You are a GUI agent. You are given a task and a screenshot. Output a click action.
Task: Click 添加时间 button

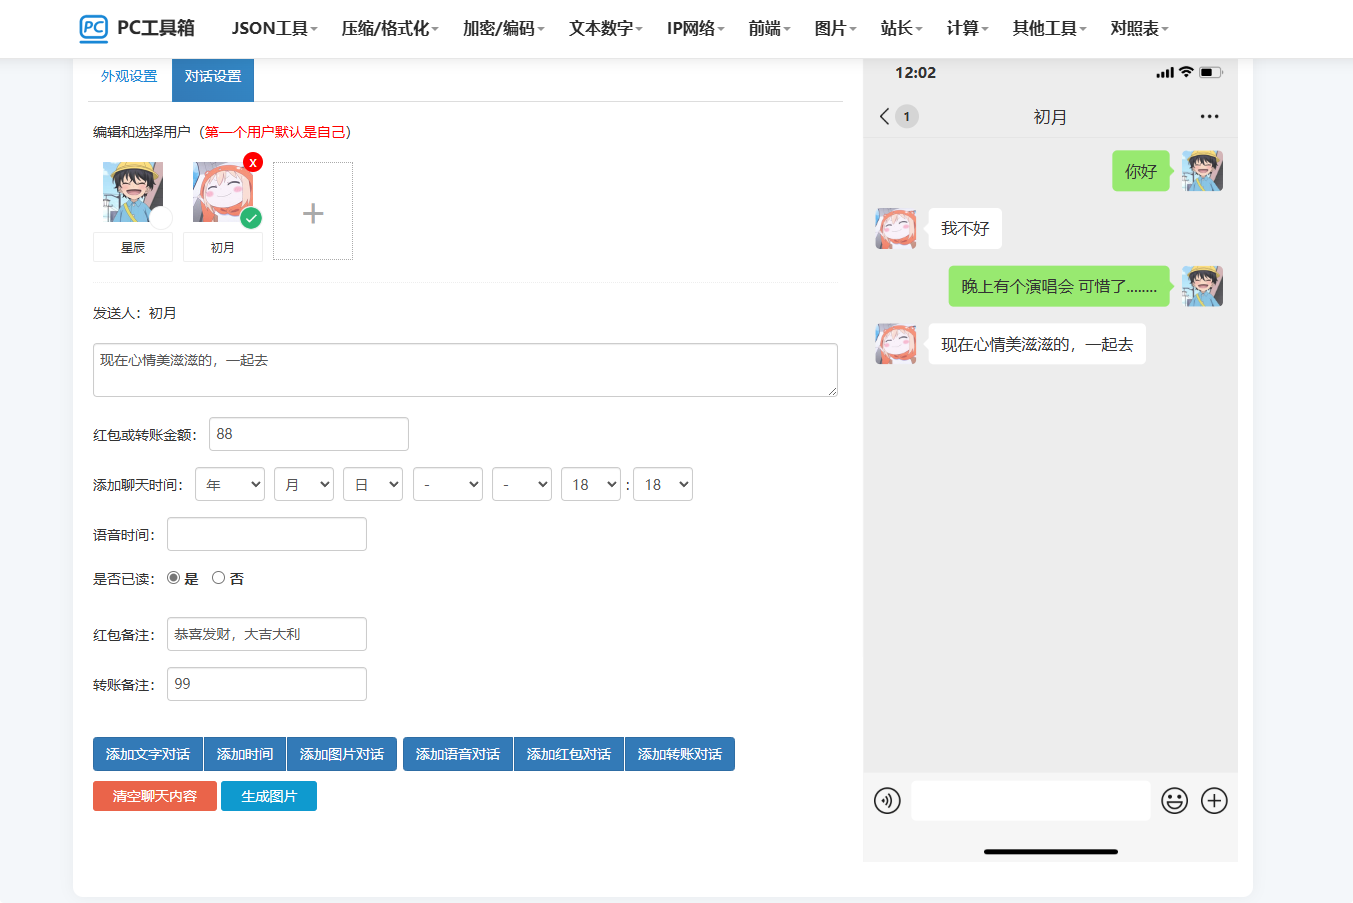245,754
